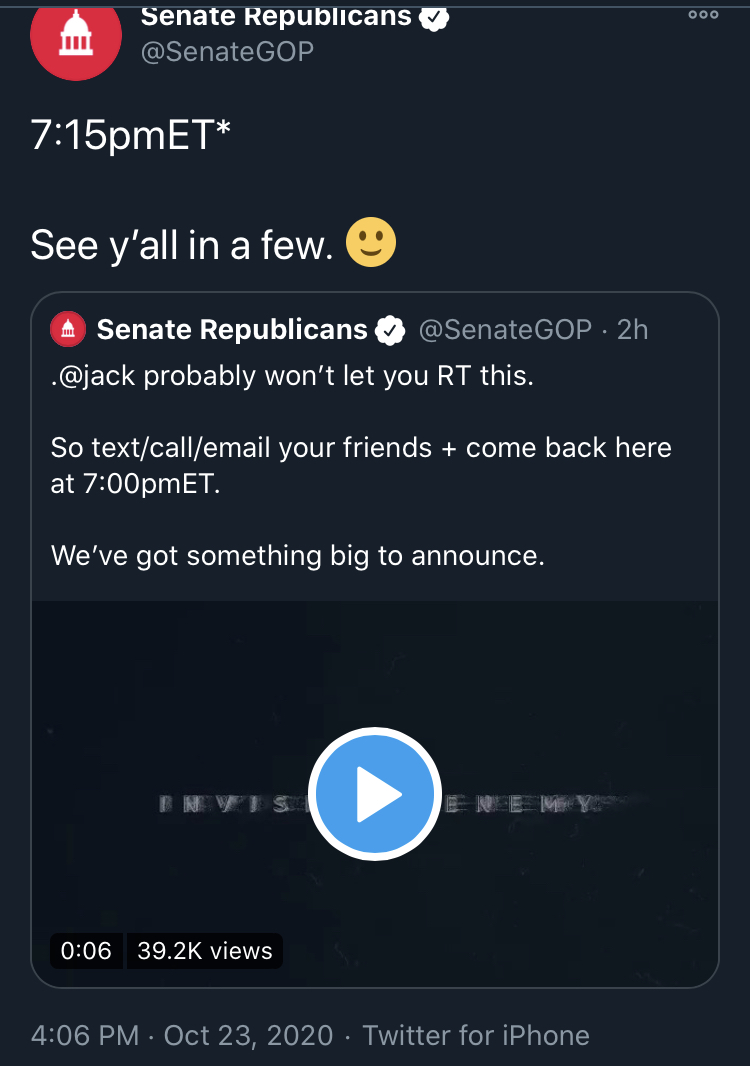Tap the verified badge beside the top Senate Republicans name
The image size is (750, 1066).
[434, 16]
